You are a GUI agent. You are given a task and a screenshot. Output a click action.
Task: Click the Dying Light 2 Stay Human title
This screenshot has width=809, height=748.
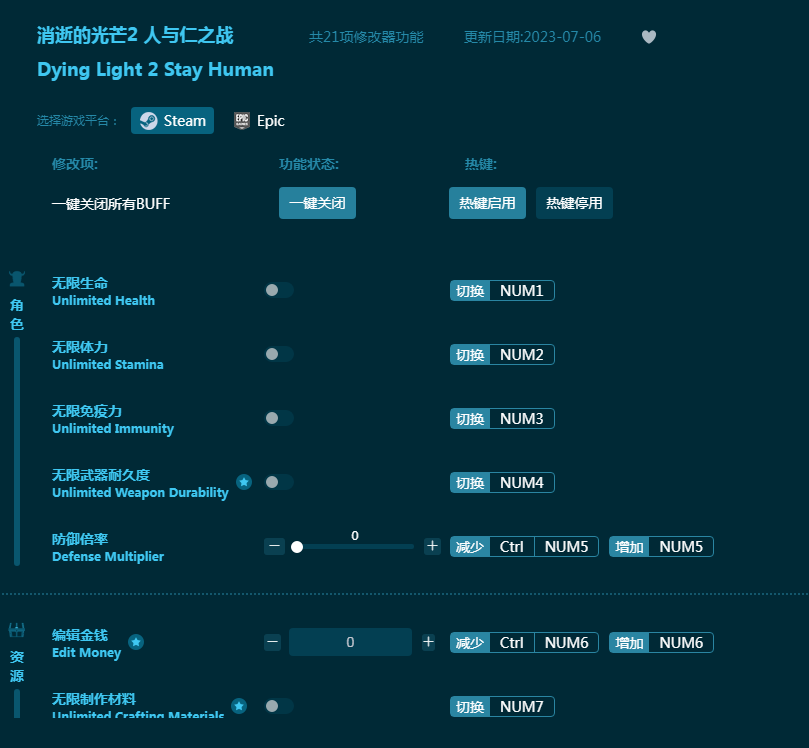pyautogui.click(x=155, y=70)
